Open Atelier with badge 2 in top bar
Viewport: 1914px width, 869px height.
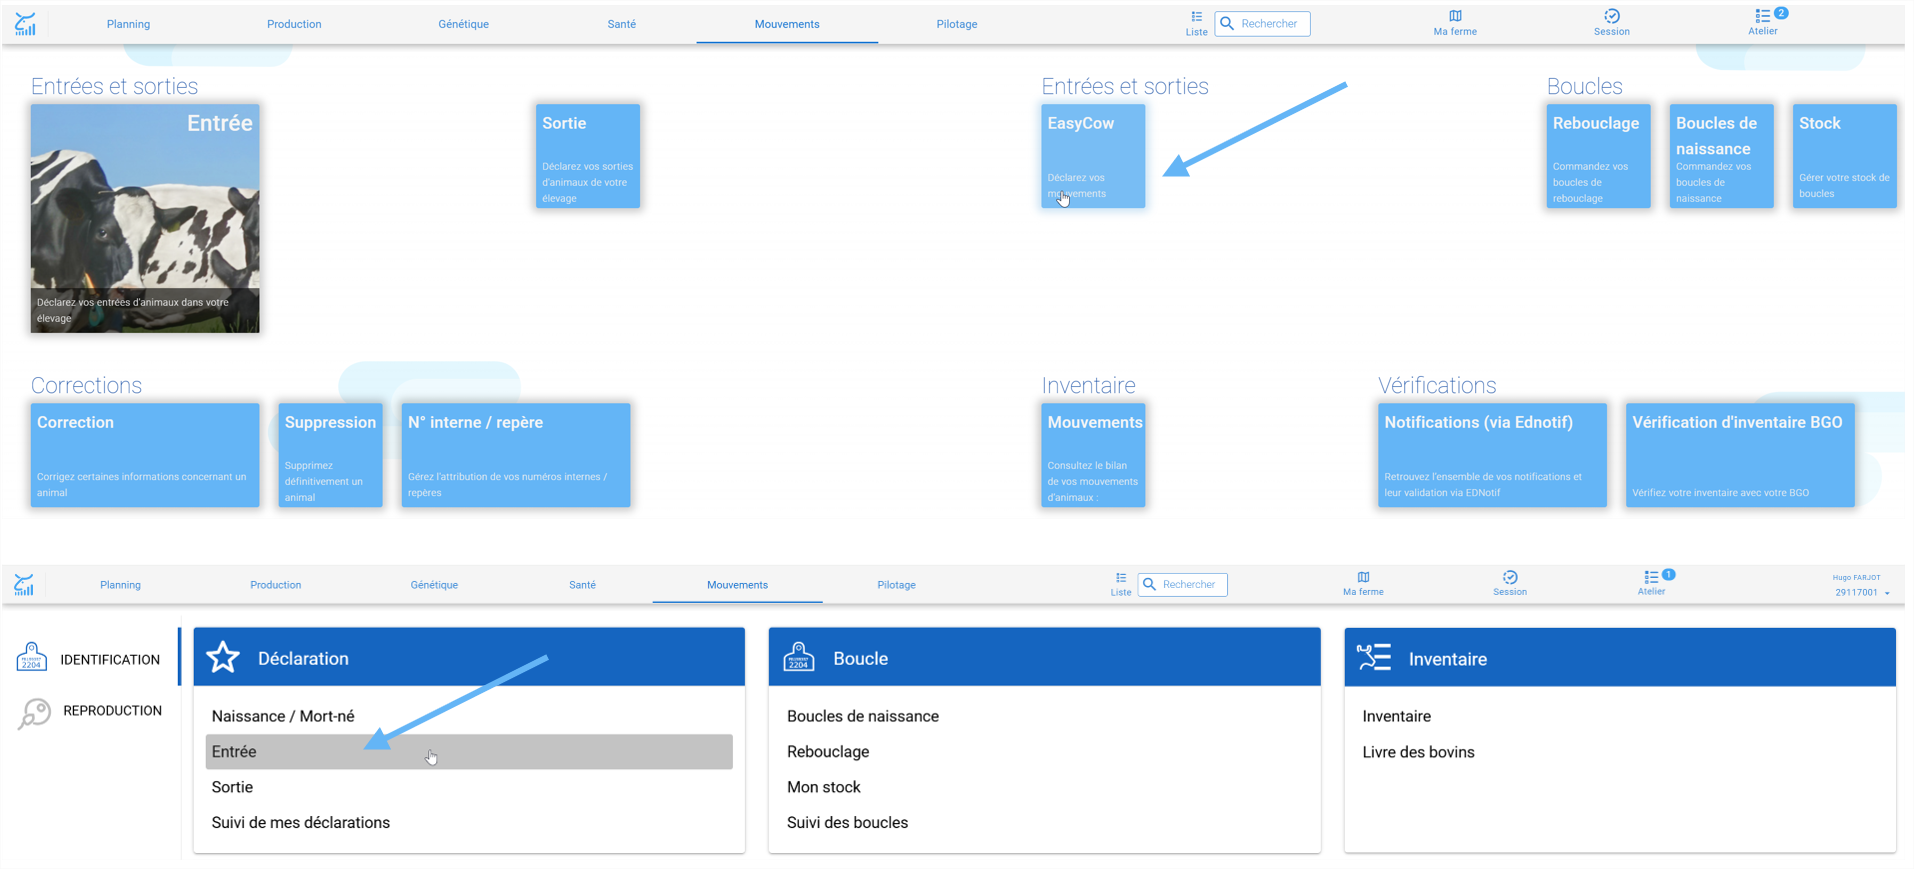point(1765,22)
